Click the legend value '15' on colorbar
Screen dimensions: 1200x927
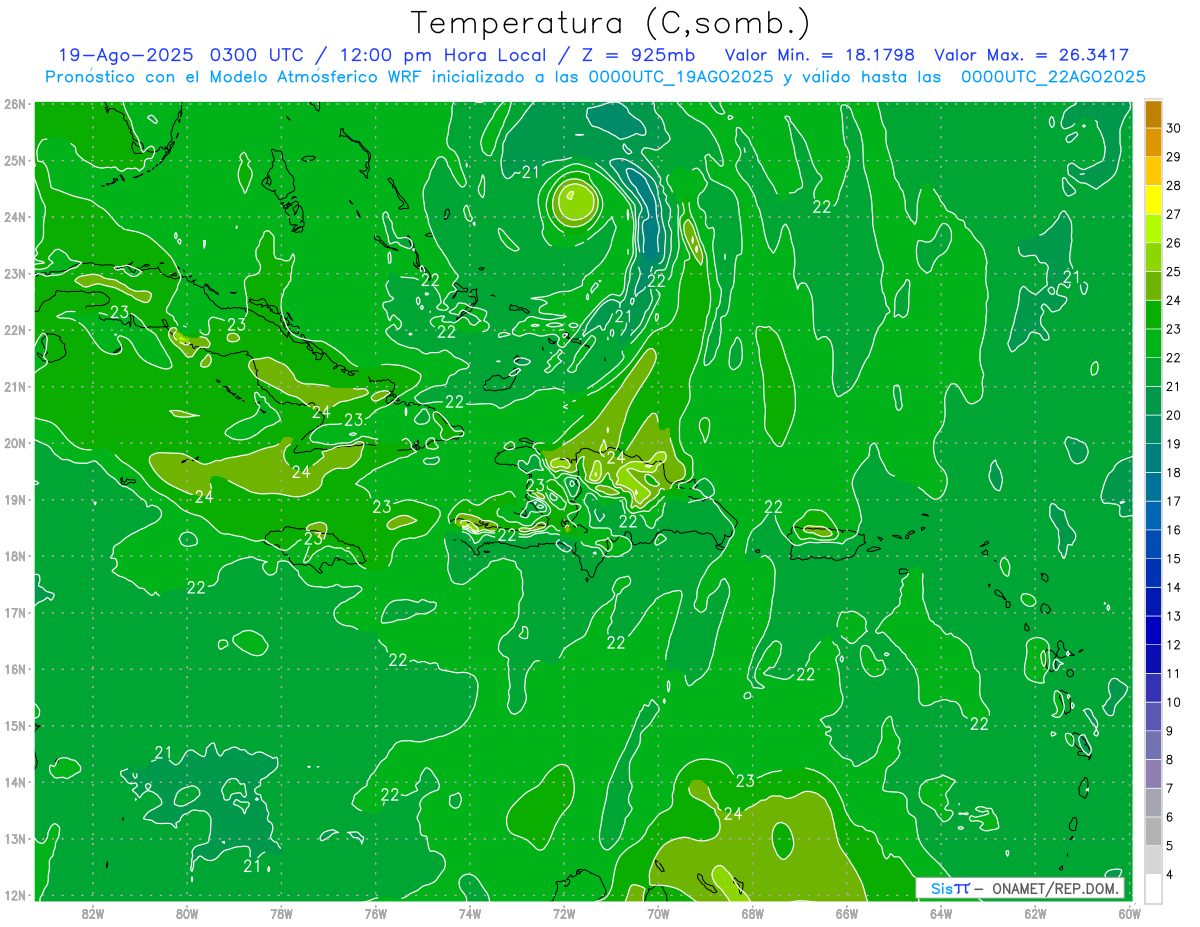coord(1174,559)
